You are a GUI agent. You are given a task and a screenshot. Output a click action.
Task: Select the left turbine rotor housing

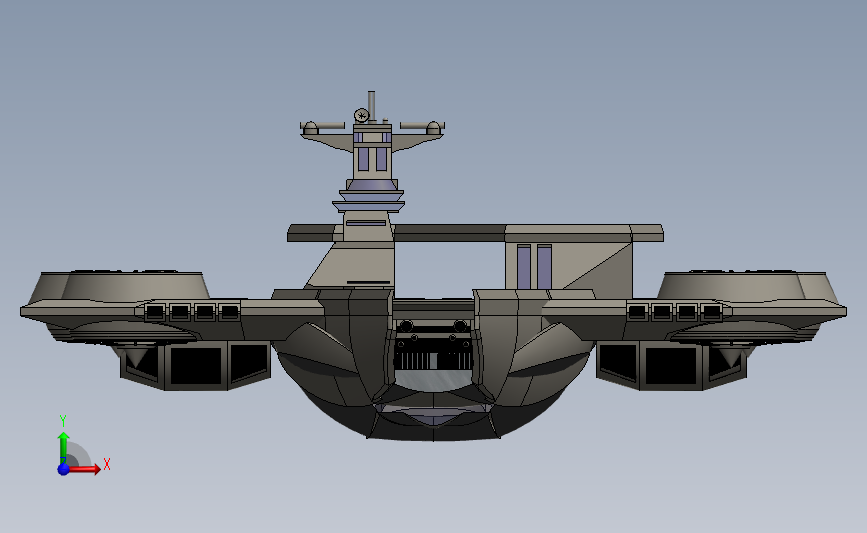coord(119,286)
